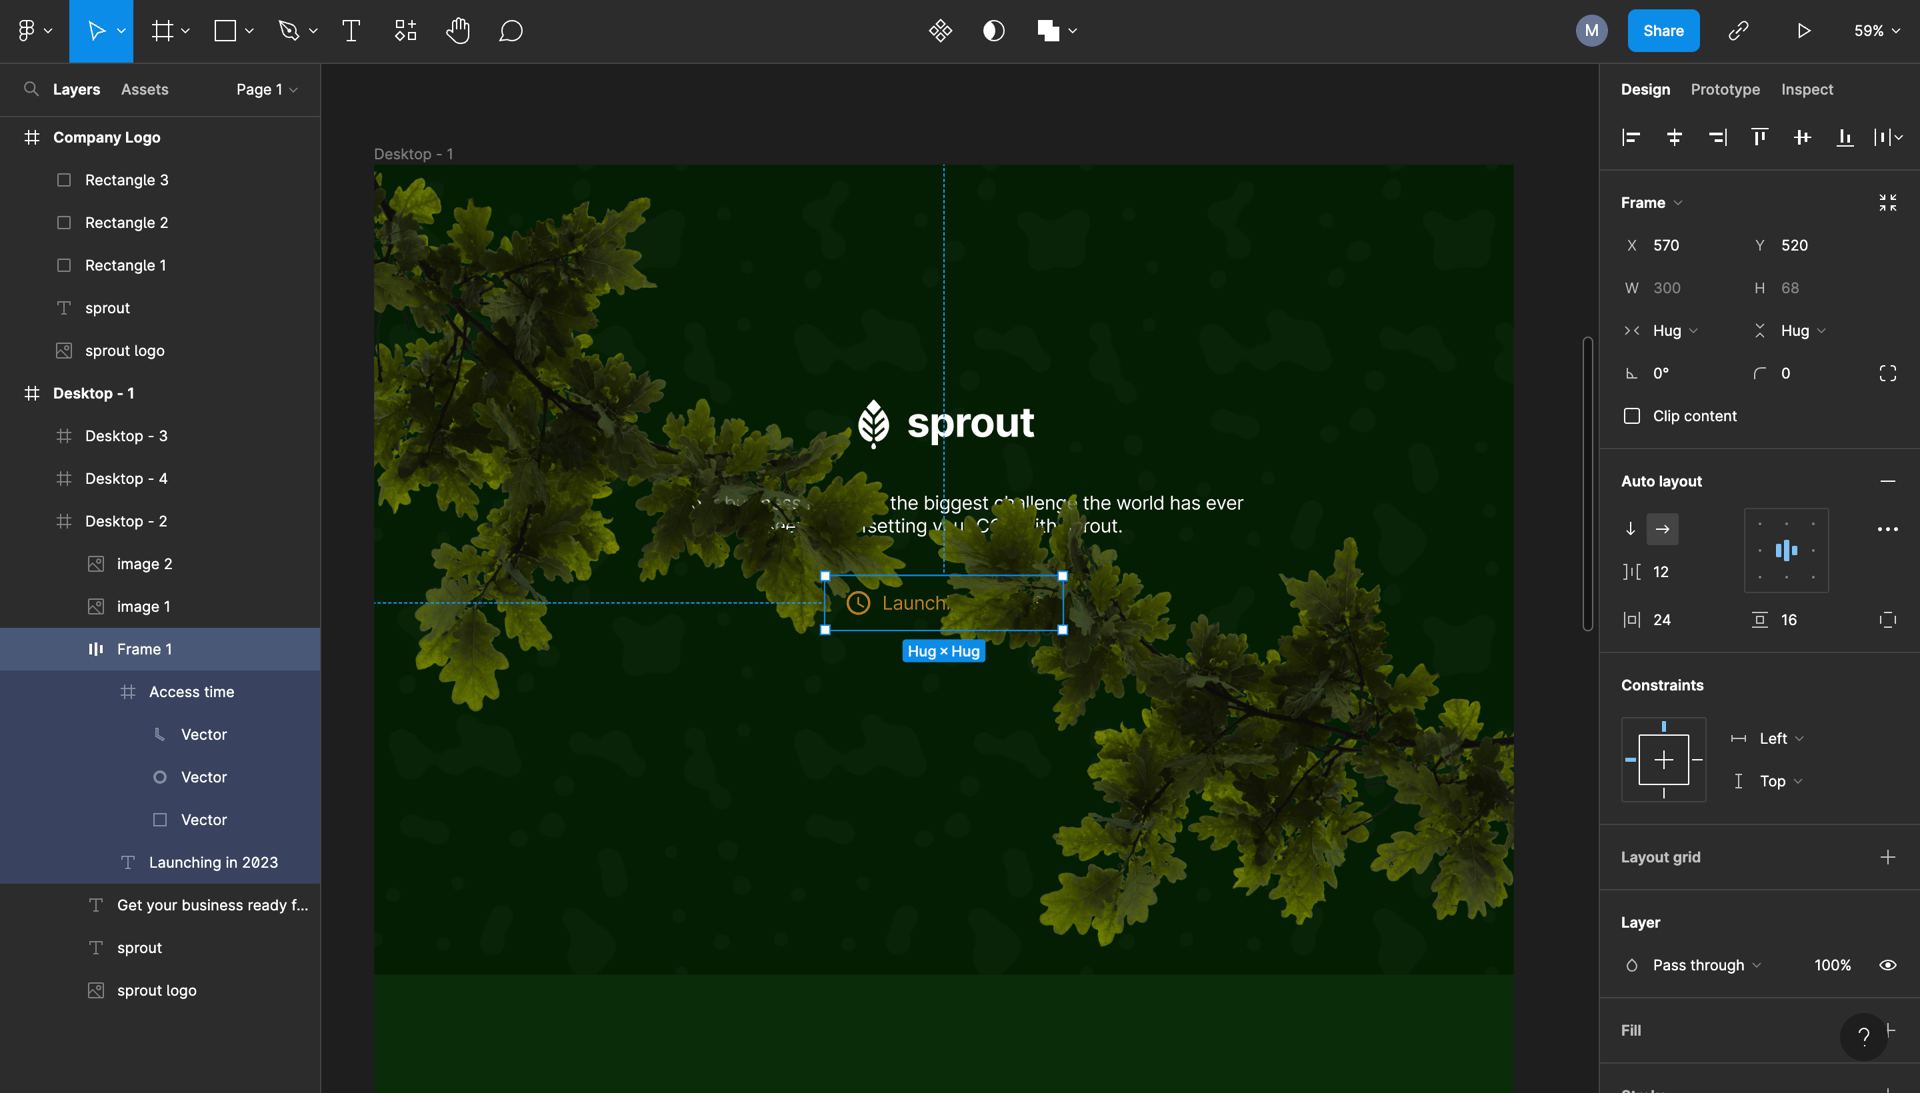This screenshot has width=1920, height=1093.
Task: Open the Pass through blend mode dropdown
Action: tap(1706, 965)
